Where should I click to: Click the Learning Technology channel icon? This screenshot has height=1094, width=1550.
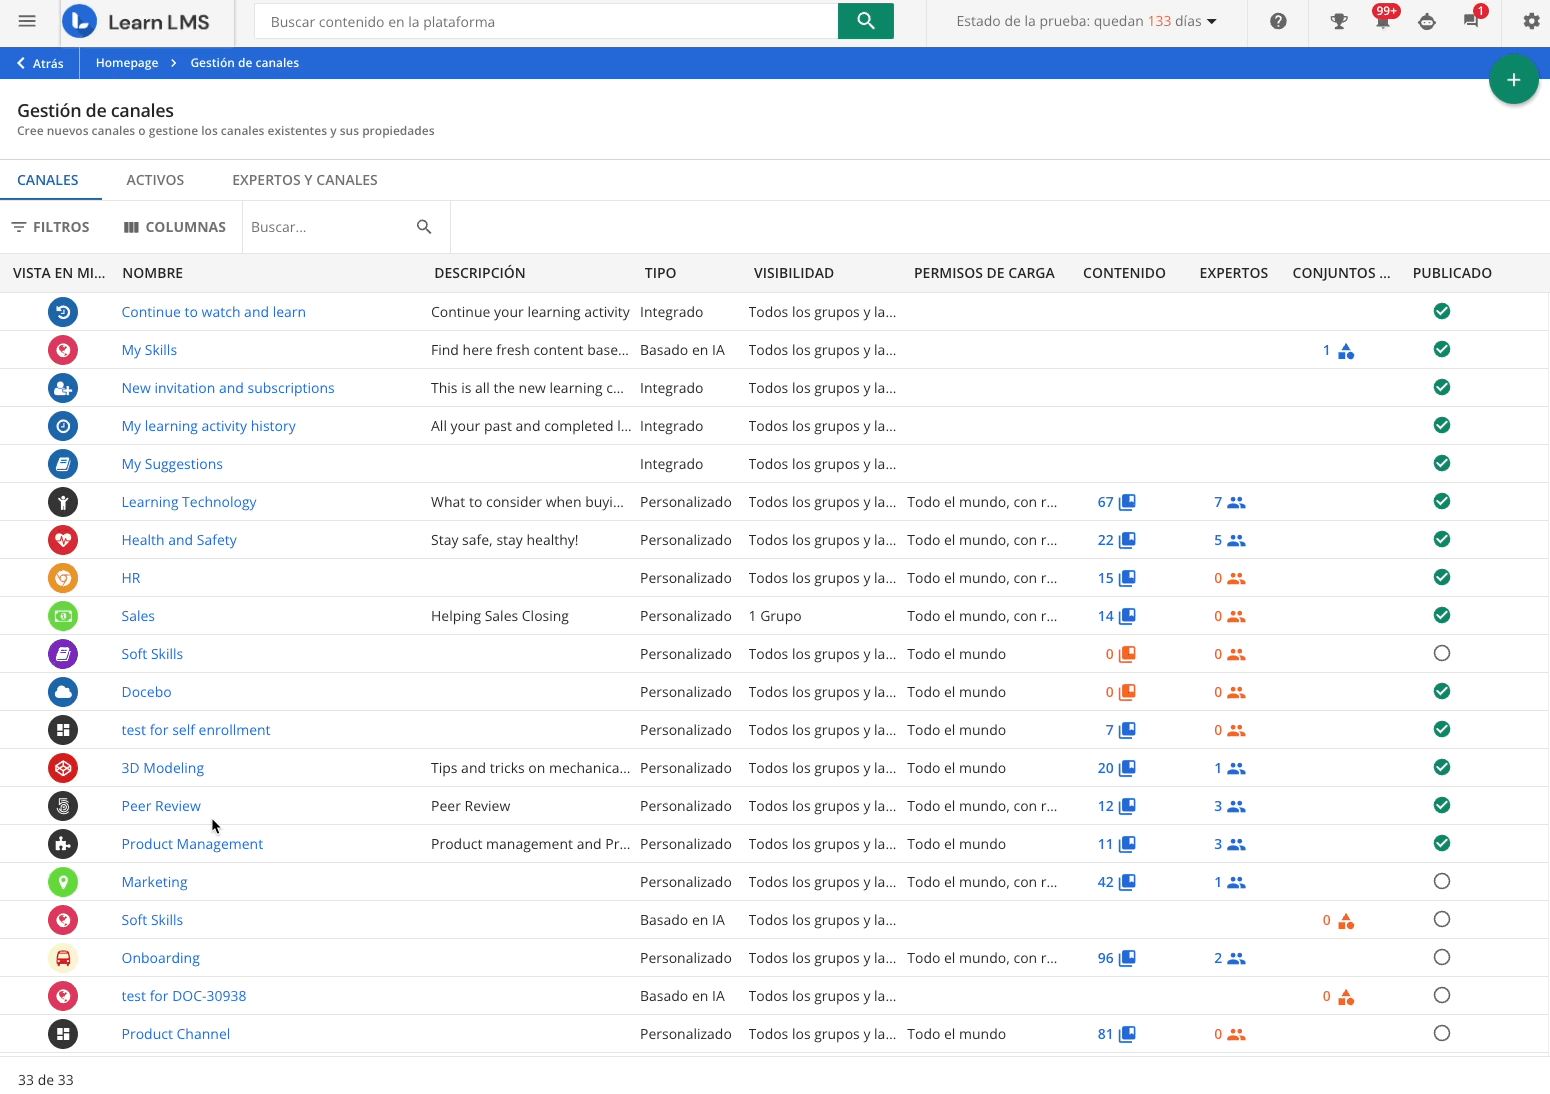pyautogui.click(x=63, y=502)
